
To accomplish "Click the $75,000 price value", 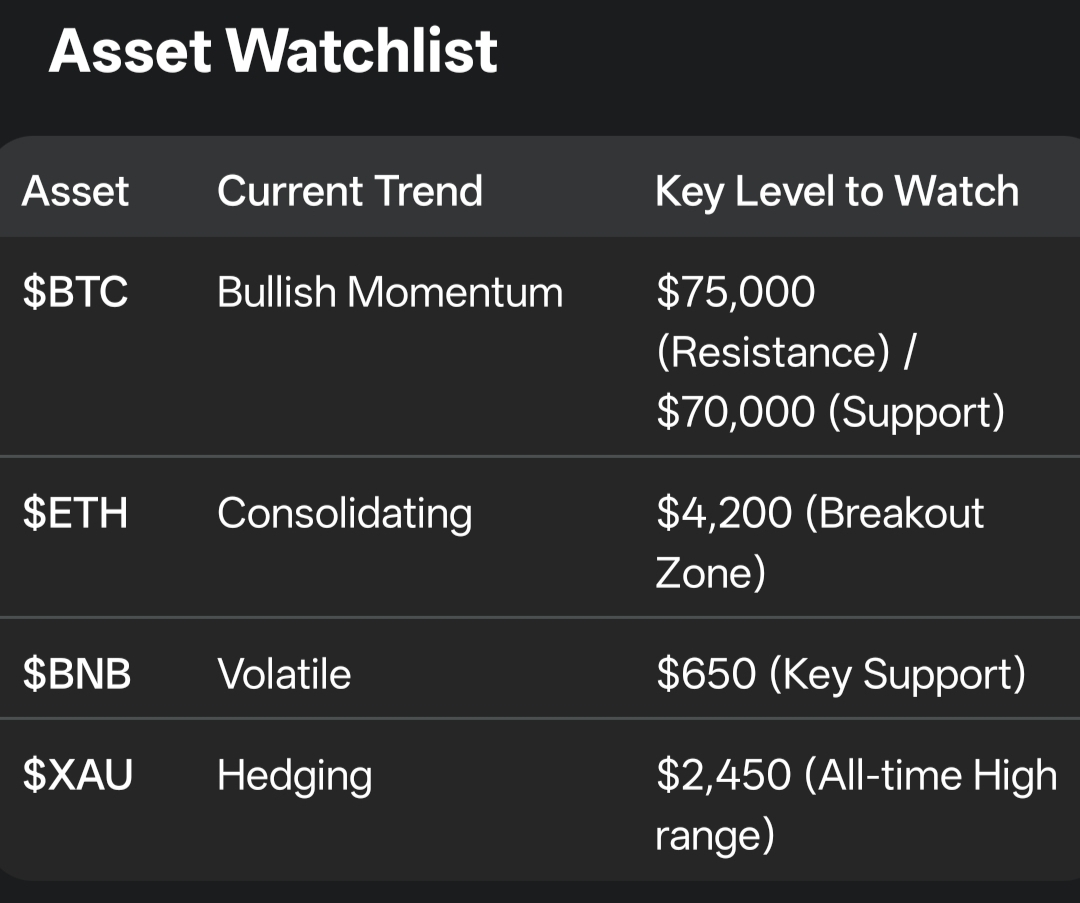I will tap(736, 293).
